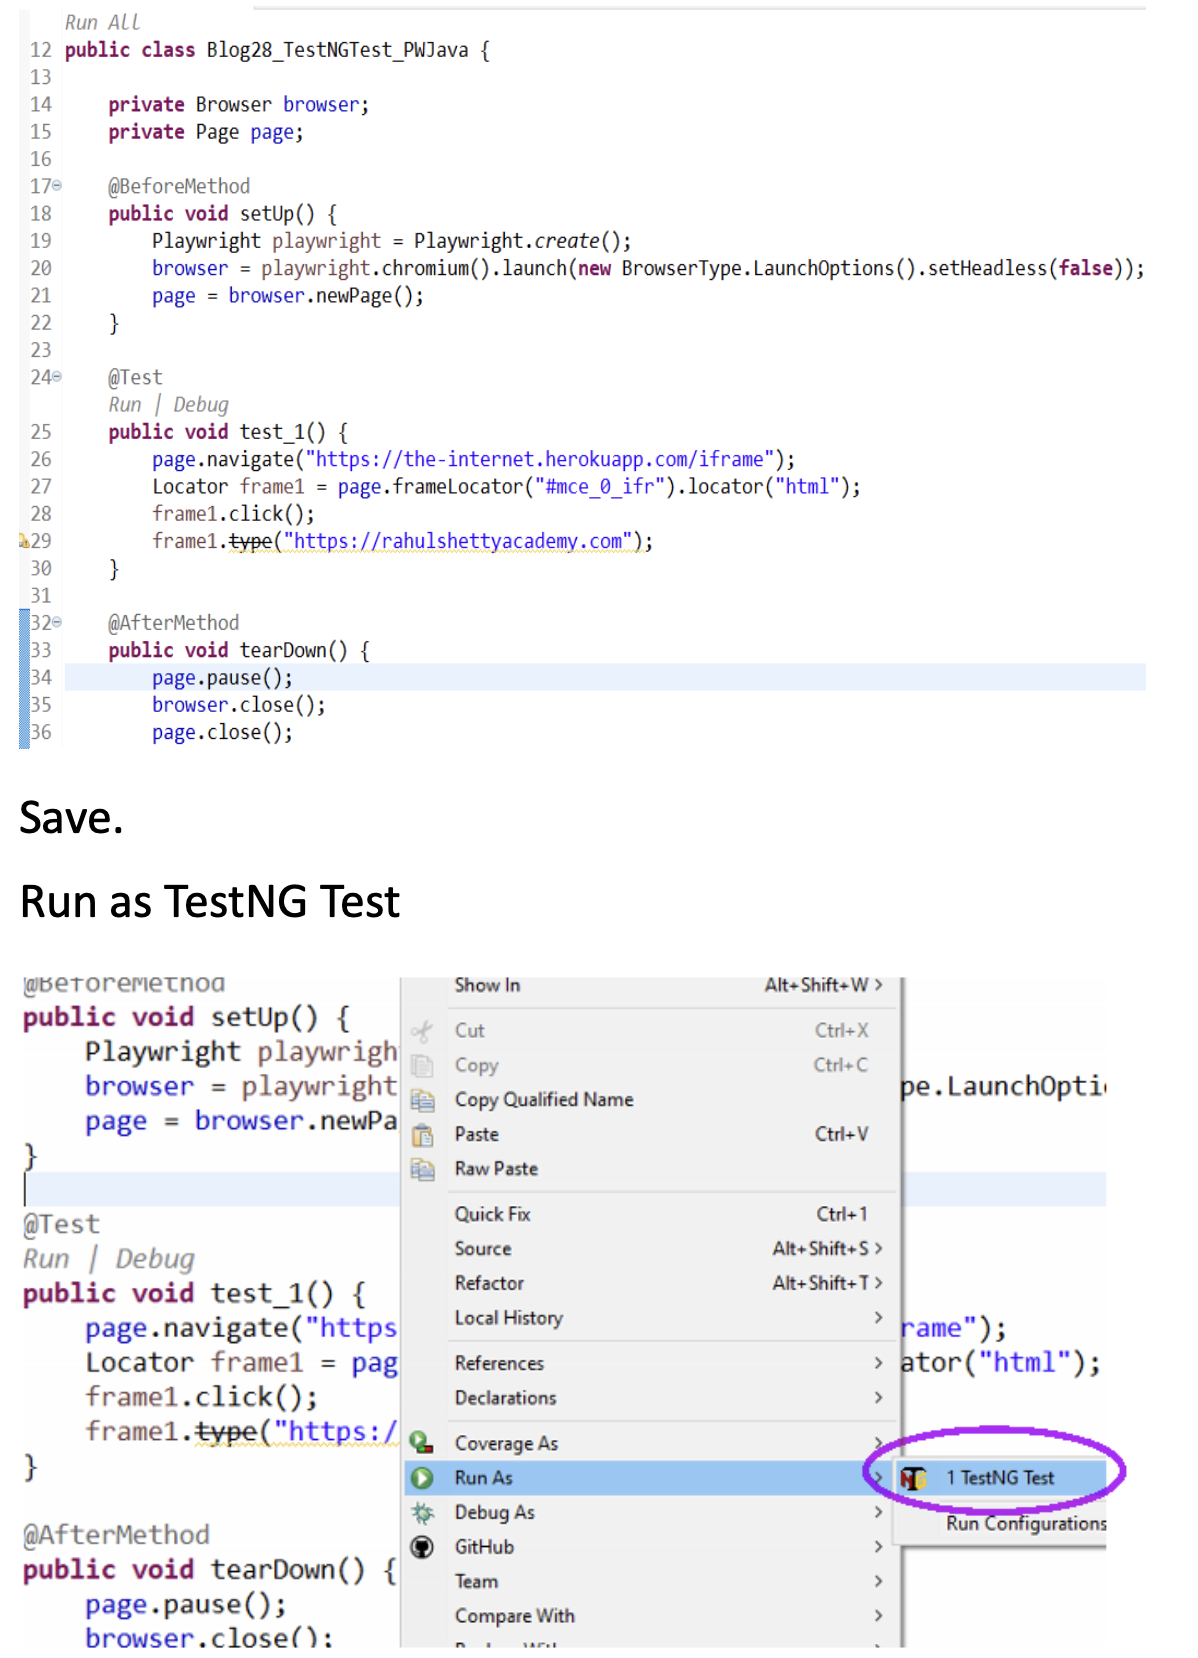Click the GitHub octocat icon
1198x1658 pixels.
click(423, 1547)
